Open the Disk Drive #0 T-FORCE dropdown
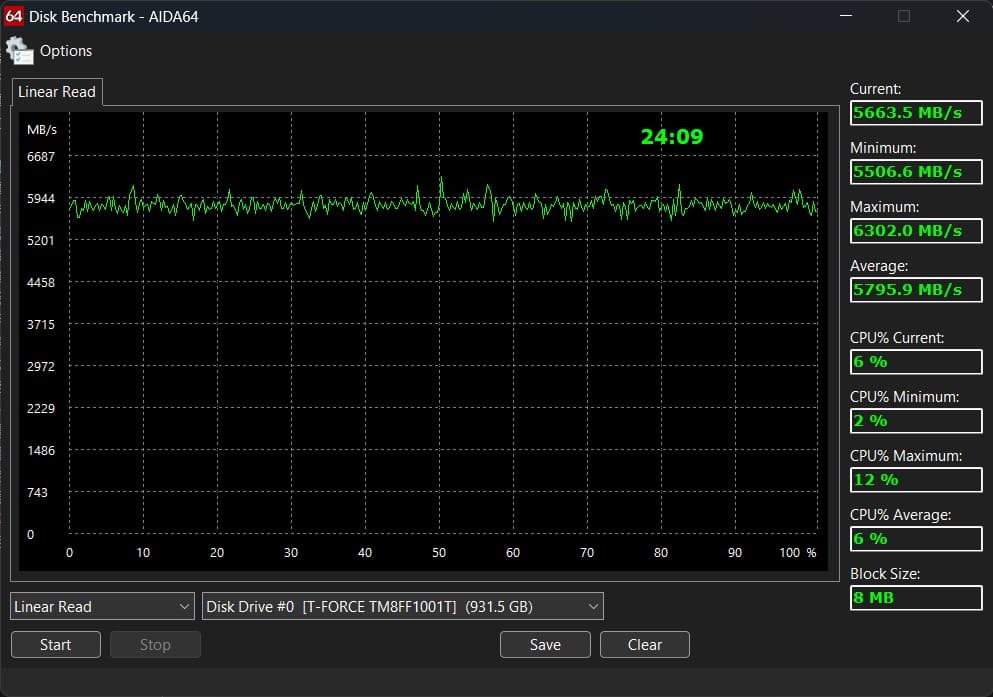993x697 pixels. coord(402,606)
